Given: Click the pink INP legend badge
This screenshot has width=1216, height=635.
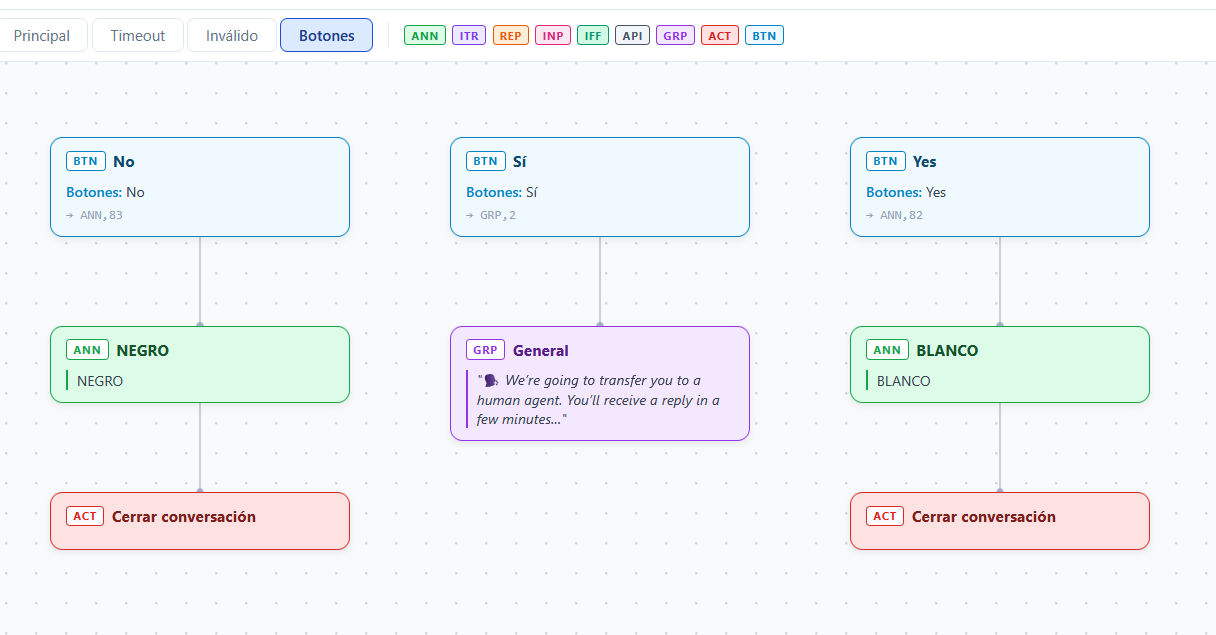Looking at the screenshot, I should [553, 36].
